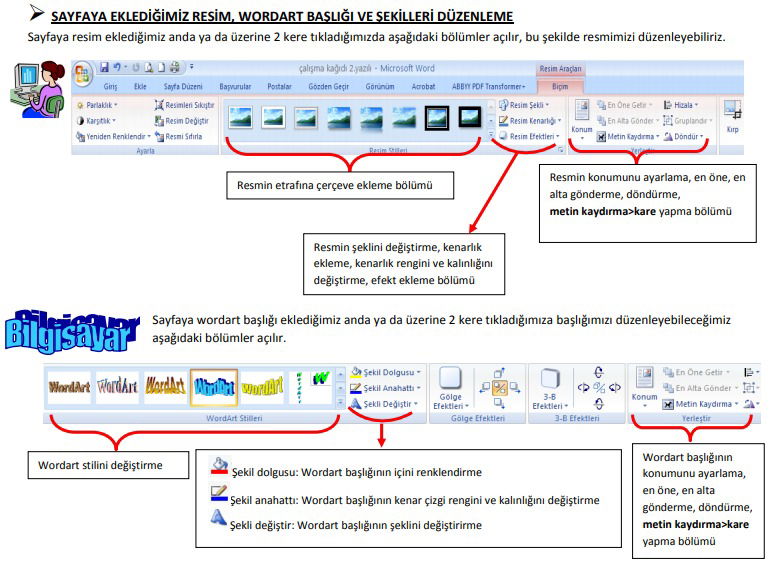Go to the Postalar tab

tap(279, 87)
